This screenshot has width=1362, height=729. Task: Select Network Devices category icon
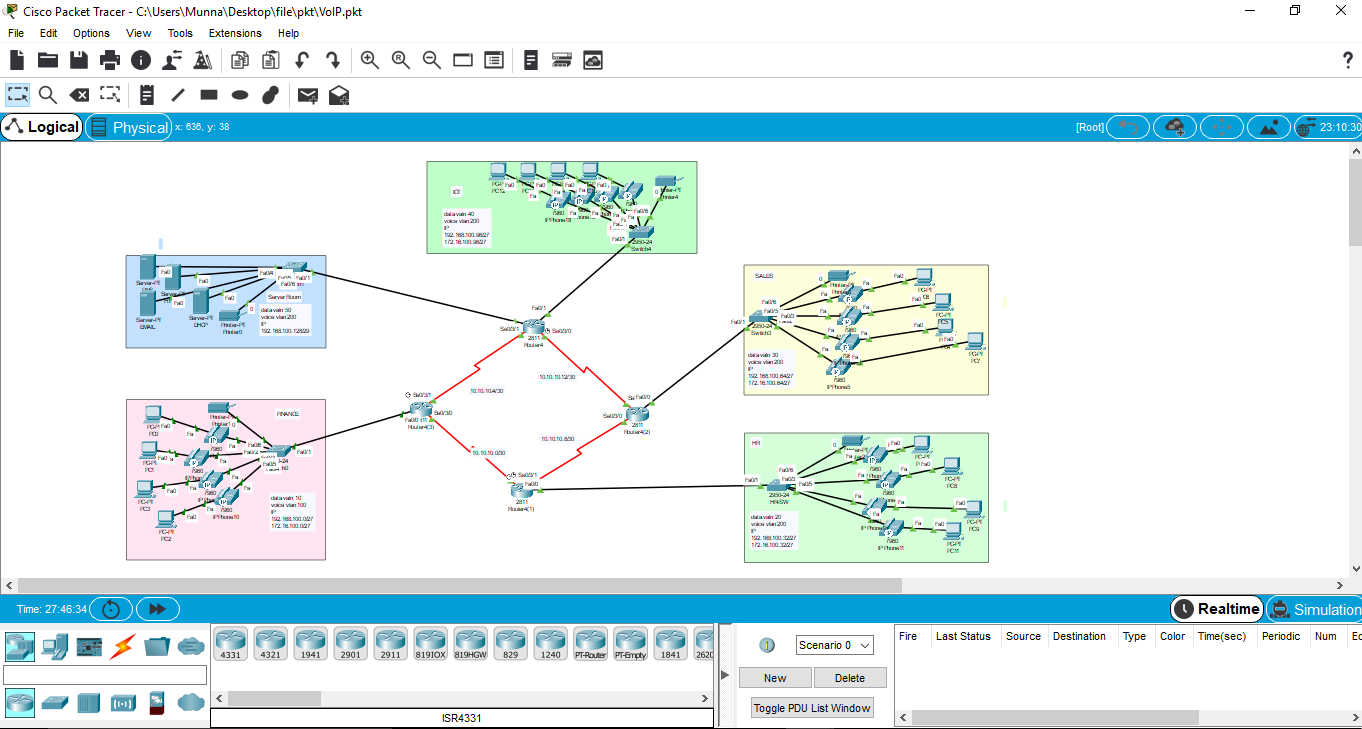(x=19, y=646)
